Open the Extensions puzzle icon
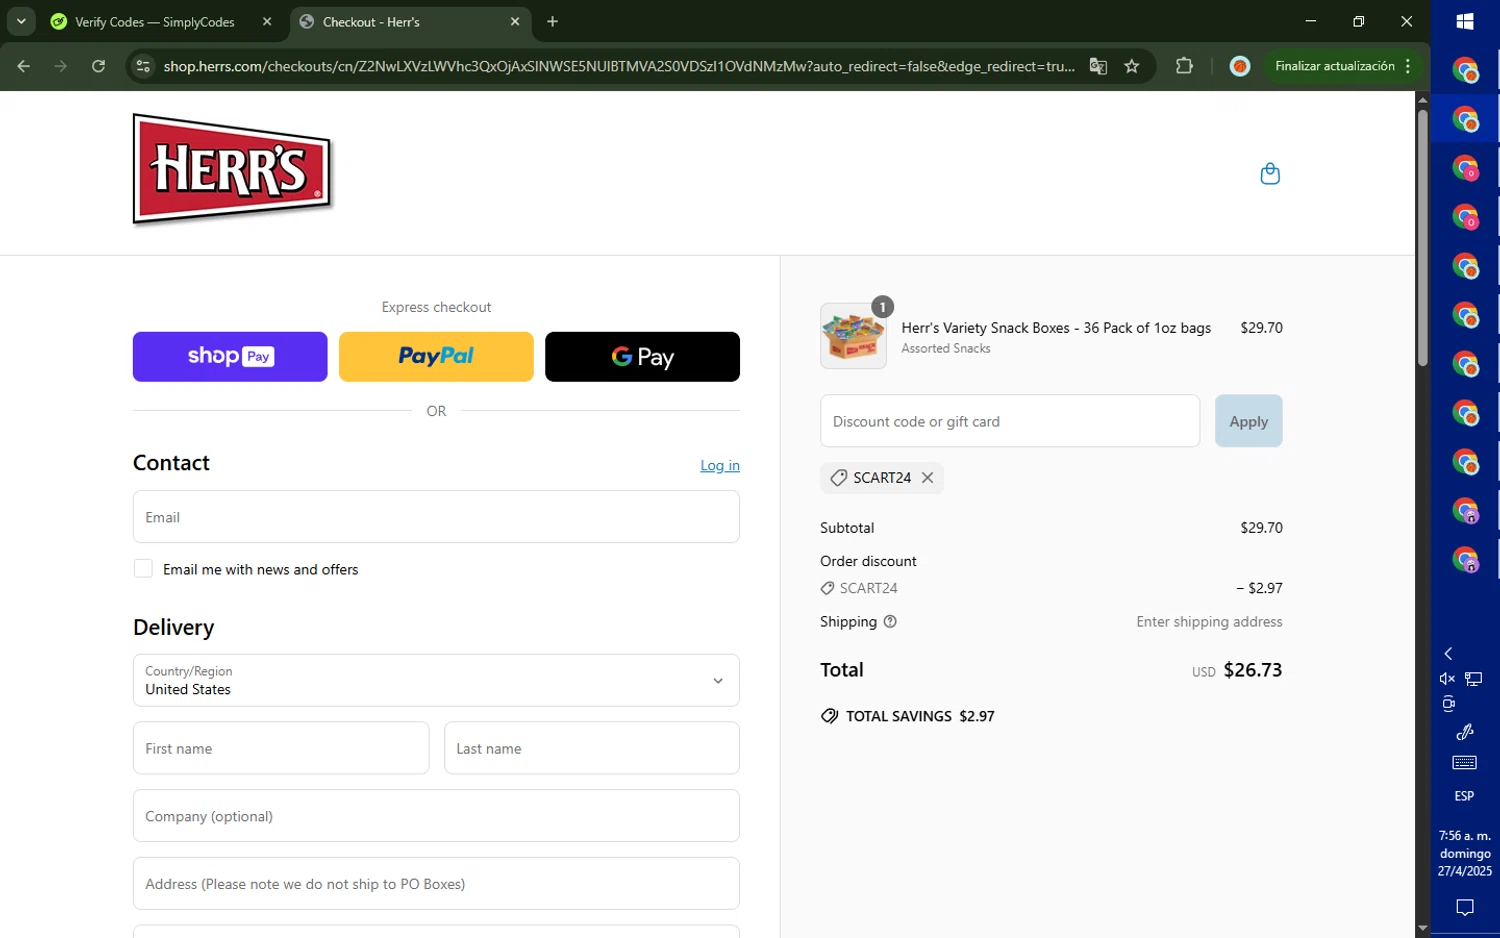 1184,66
